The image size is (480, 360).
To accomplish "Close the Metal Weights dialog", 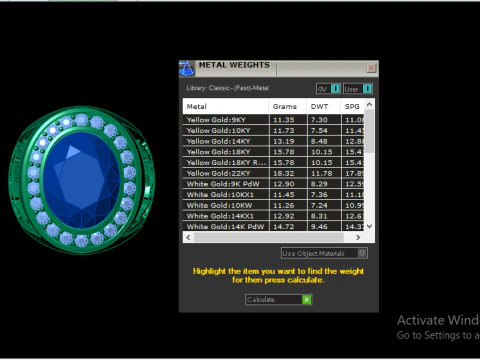I will pos(371,68).
